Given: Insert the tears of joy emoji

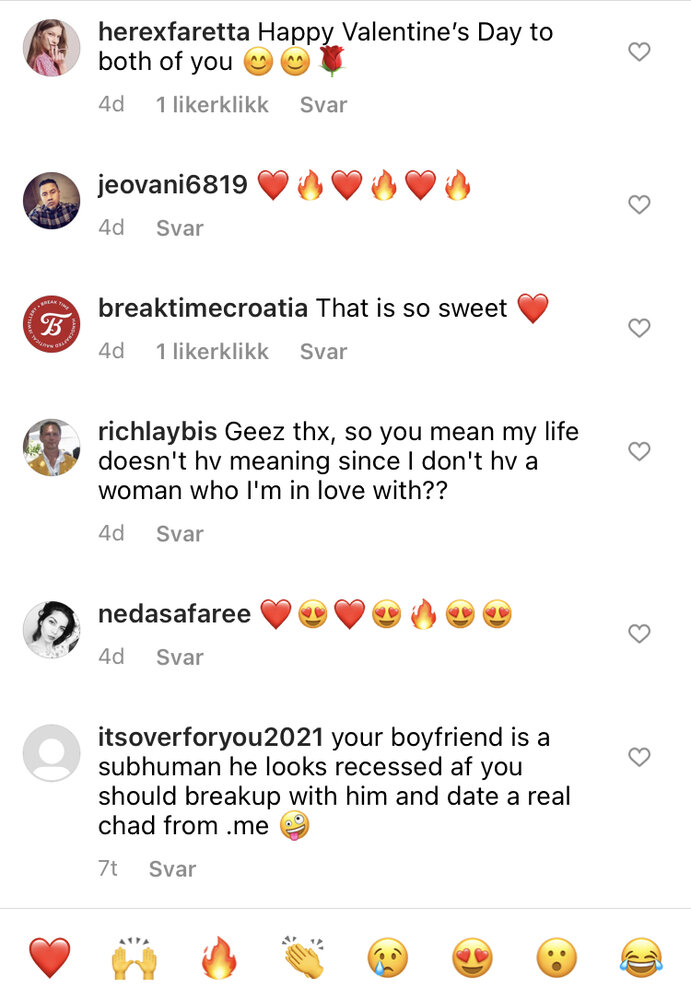Looking at the screenshot, I should click(x=641, y=957).
